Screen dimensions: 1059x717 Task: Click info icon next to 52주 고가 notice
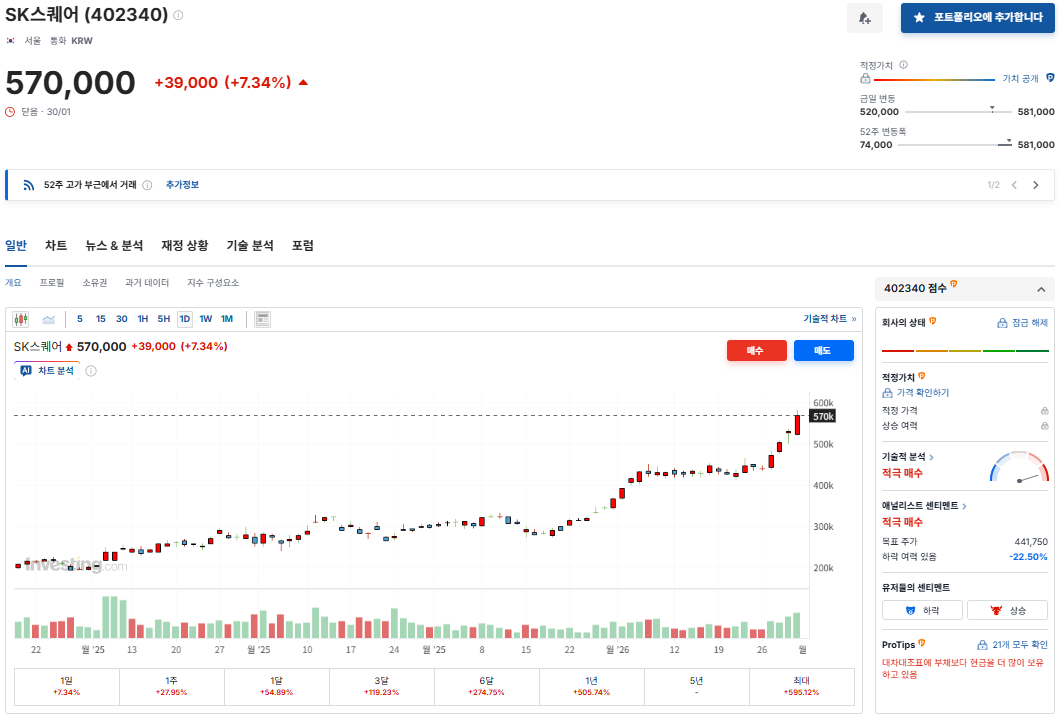click(147, 185)
